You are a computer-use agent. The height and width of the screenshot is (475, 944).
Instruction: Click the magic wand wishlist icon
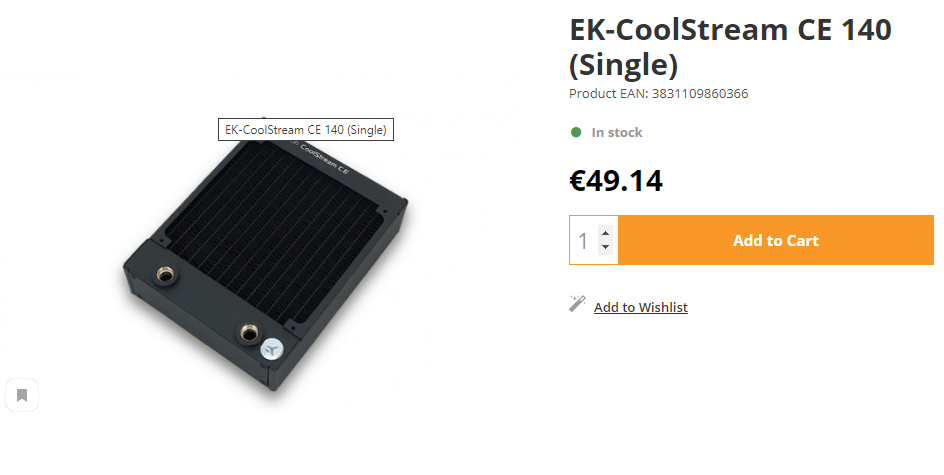[577, 304]
